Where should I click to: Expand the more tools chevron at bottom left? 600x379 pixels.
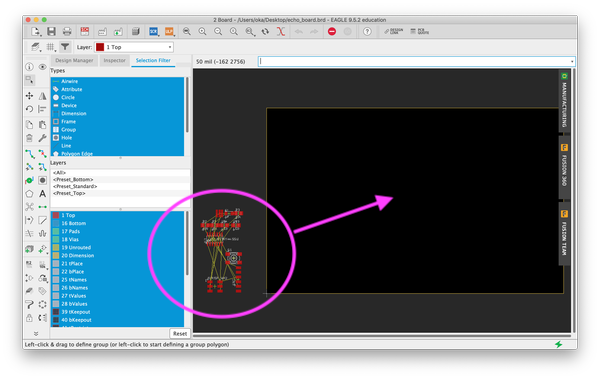click(x=36, y=333)
